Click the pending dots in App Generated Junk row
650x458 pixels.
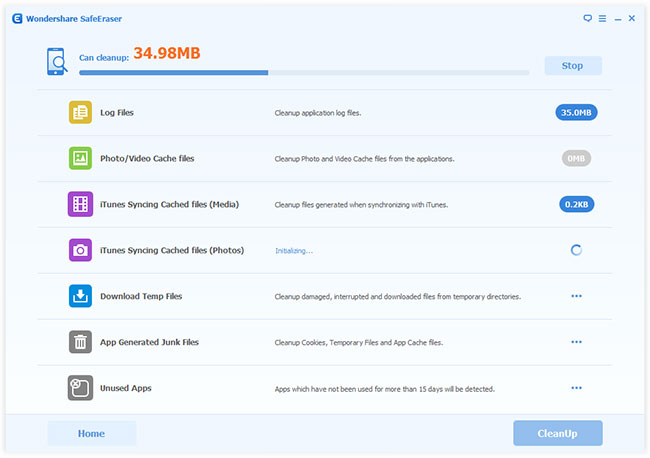[576, 342]
